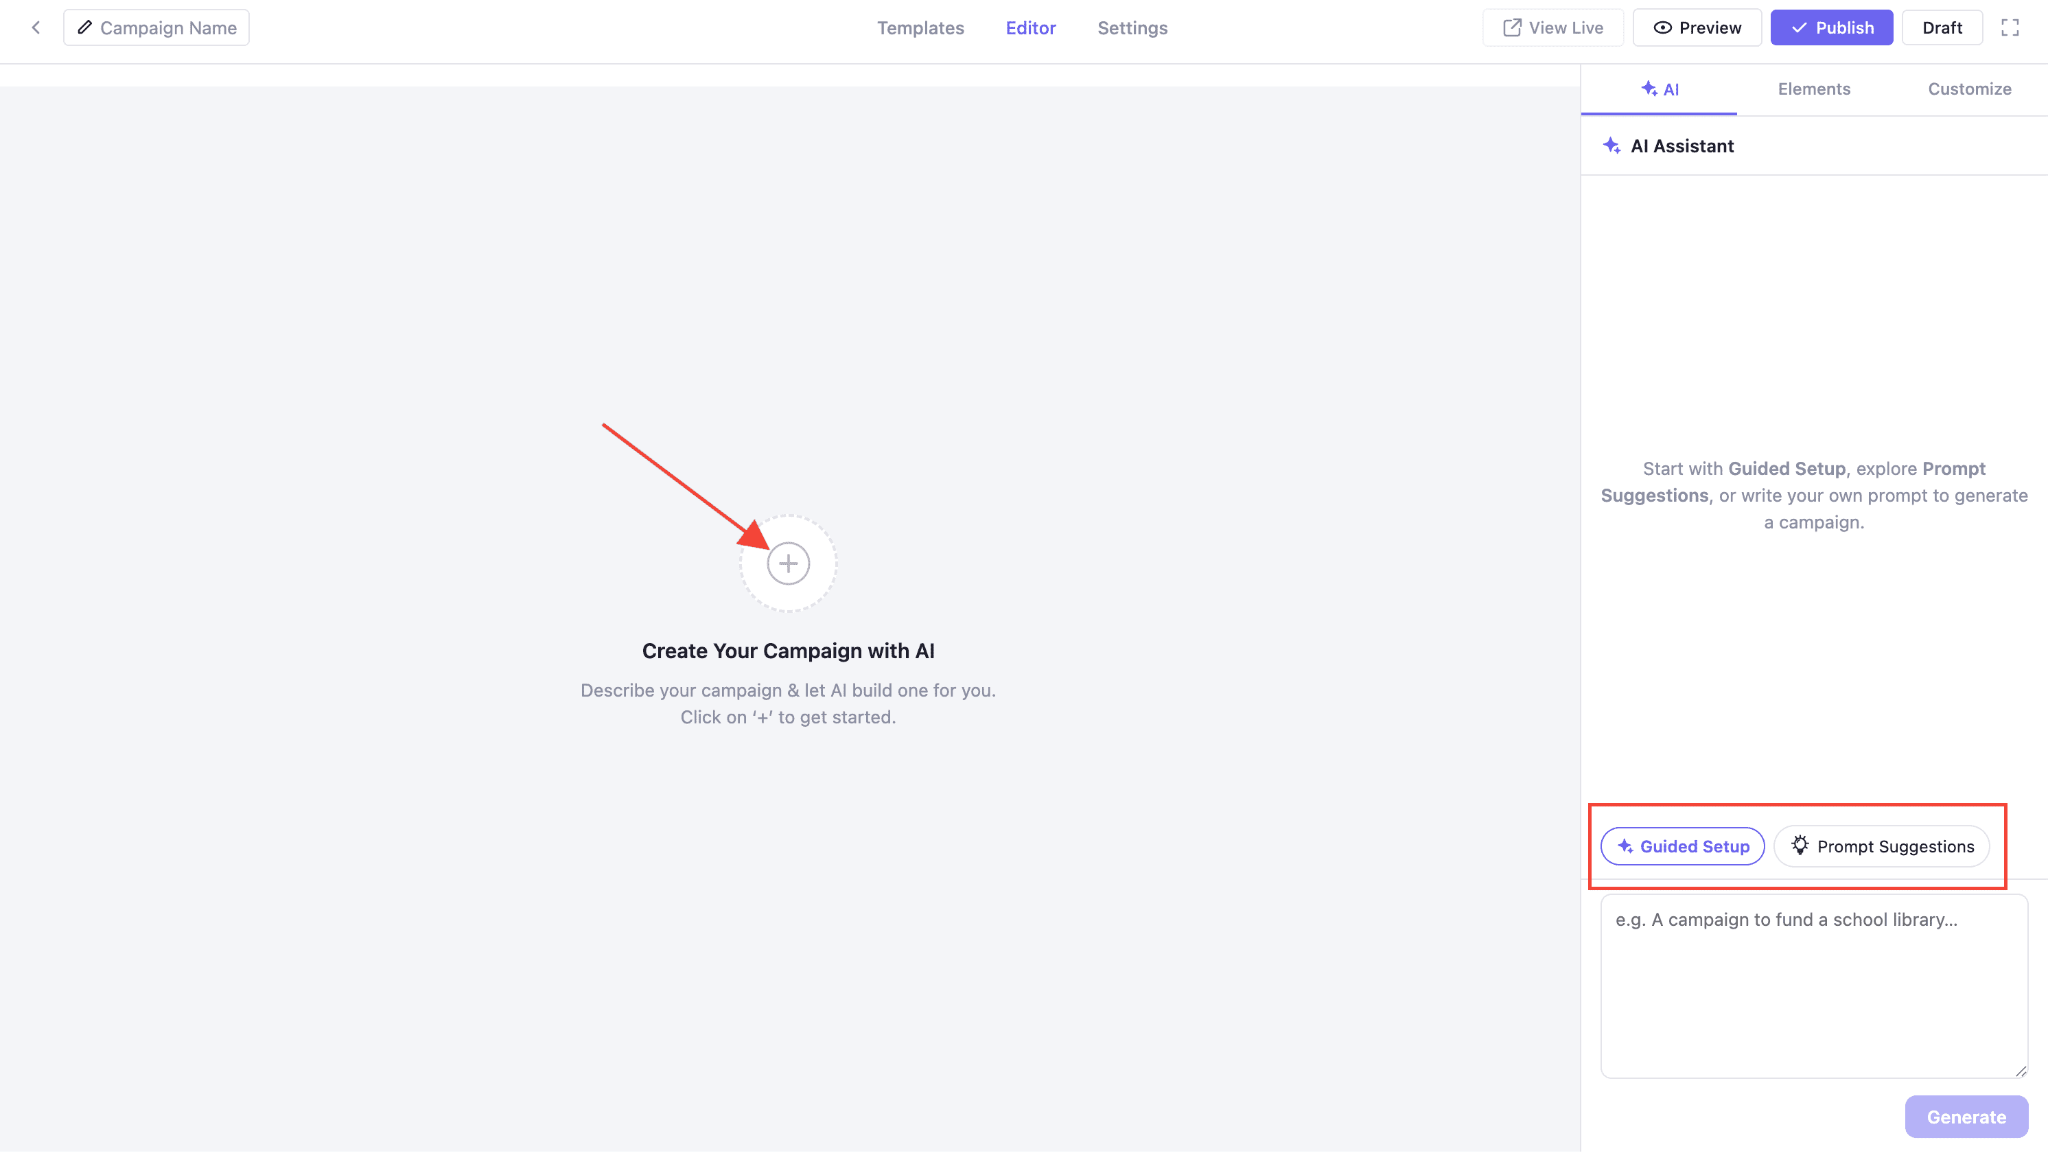The height and width of the screenshot is (1152, 2048).
Task: Switch to the Elements panel tab
Action: [1814, 89]
